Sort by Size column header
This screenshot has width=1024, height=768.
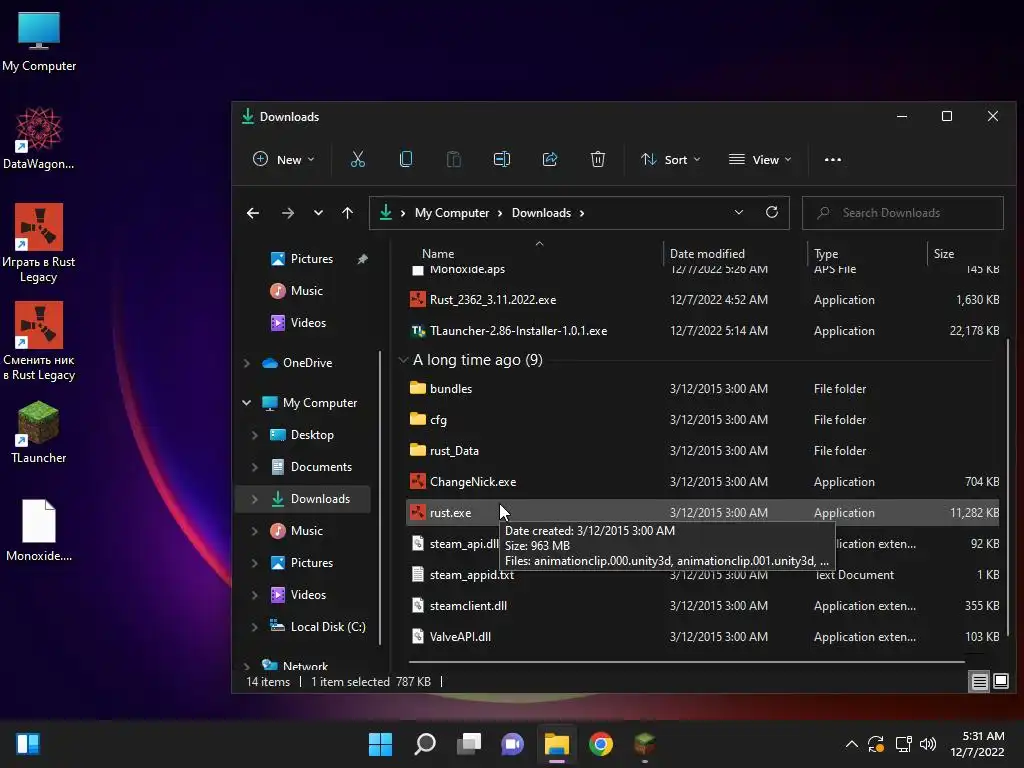click(x=944, y=254)
